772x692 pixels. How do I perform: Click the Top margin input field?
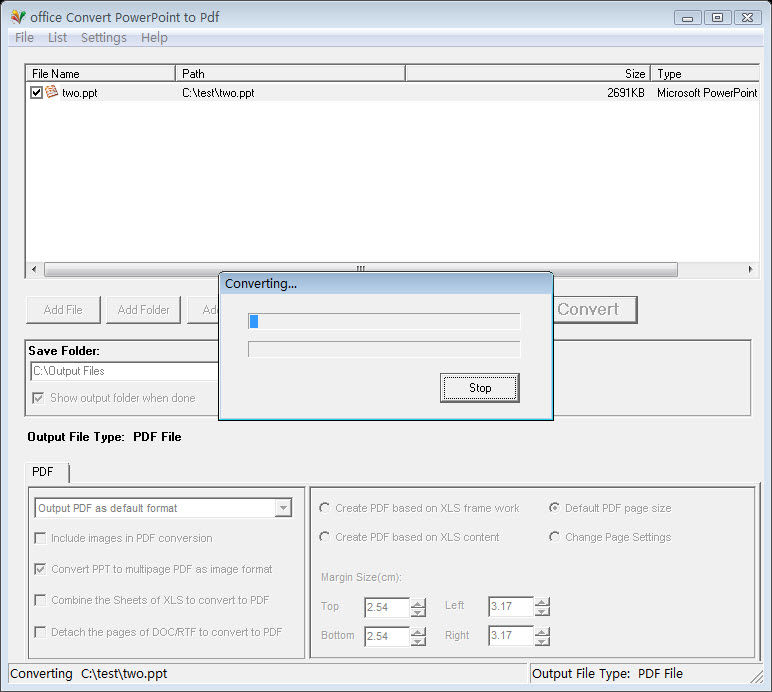(387, 607)
